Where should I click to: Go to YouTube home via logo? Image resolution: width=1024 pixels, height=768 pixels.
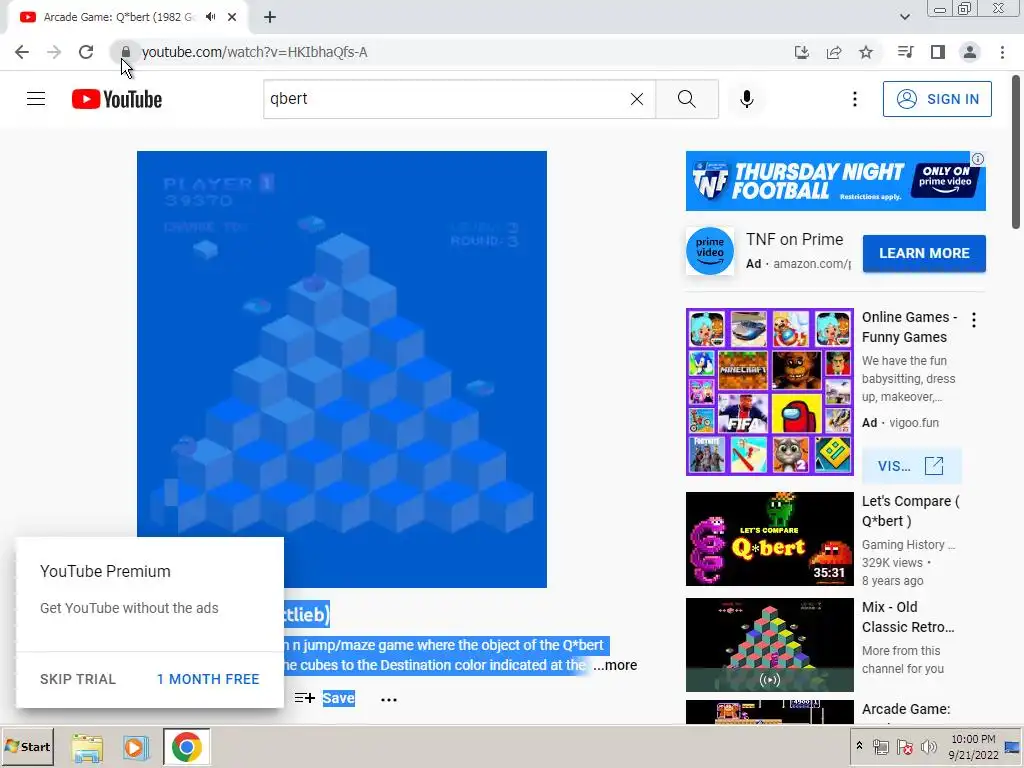117,99
